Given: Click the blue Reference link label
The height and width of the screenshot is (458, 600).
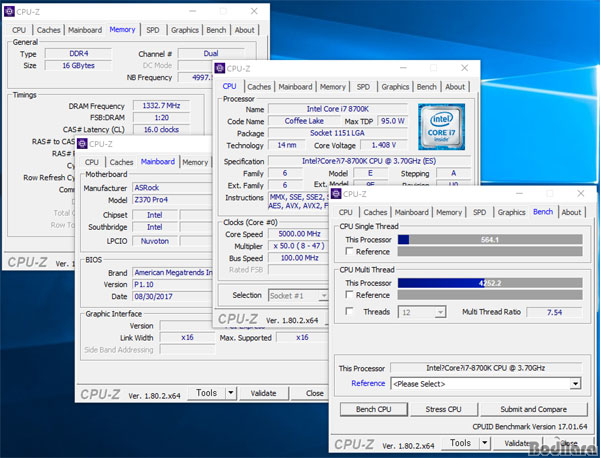Looking at the screenshot, I should pos(367,383).
